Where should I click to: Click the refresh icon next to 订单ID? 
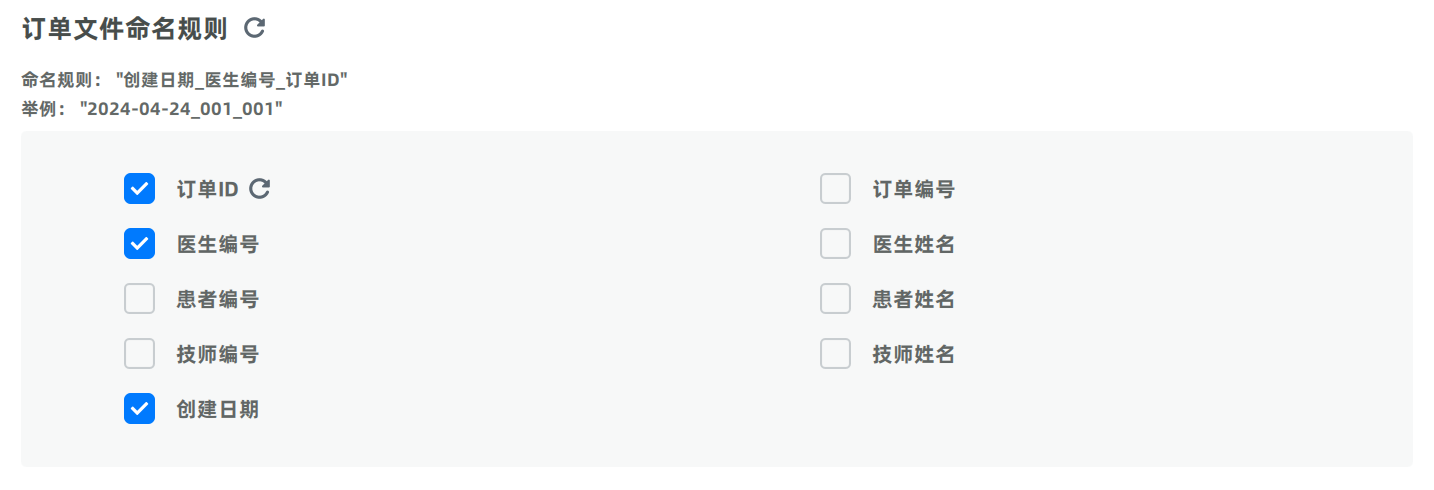coord(260,188)
